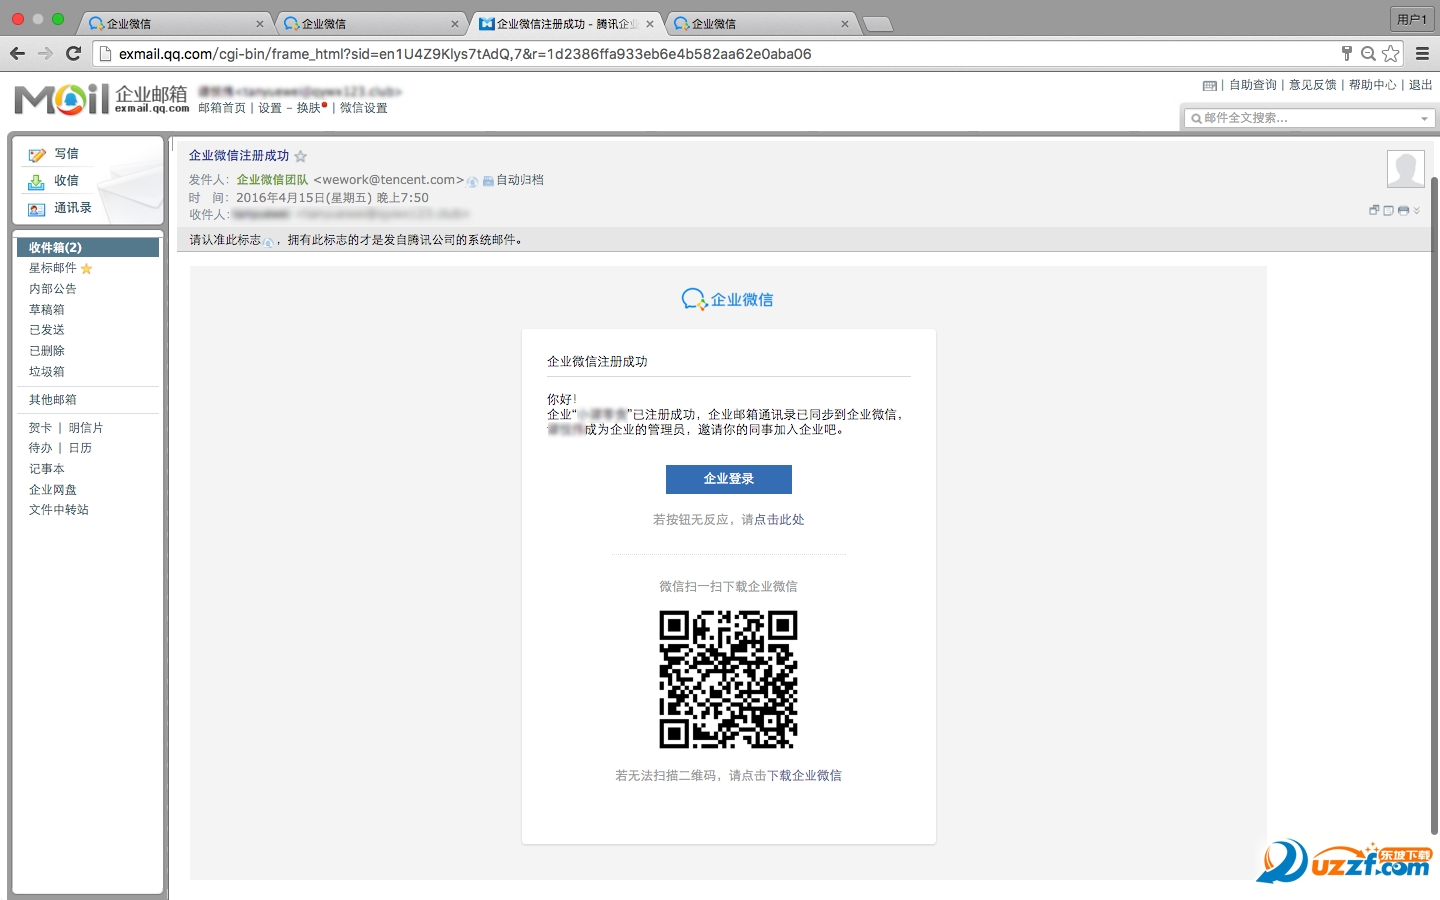Click the 贺卡 greeting card link
This screenshot has height=900, width=1440.
tap(40, 428)
